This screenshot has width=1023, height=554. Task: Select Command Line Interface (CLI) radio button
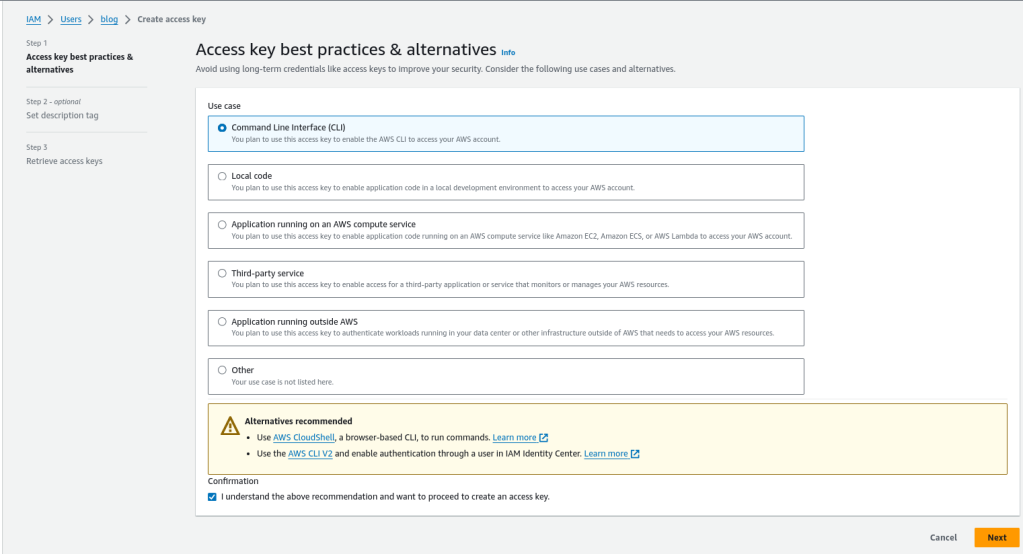pyautogui.click(x=222, y=127)
